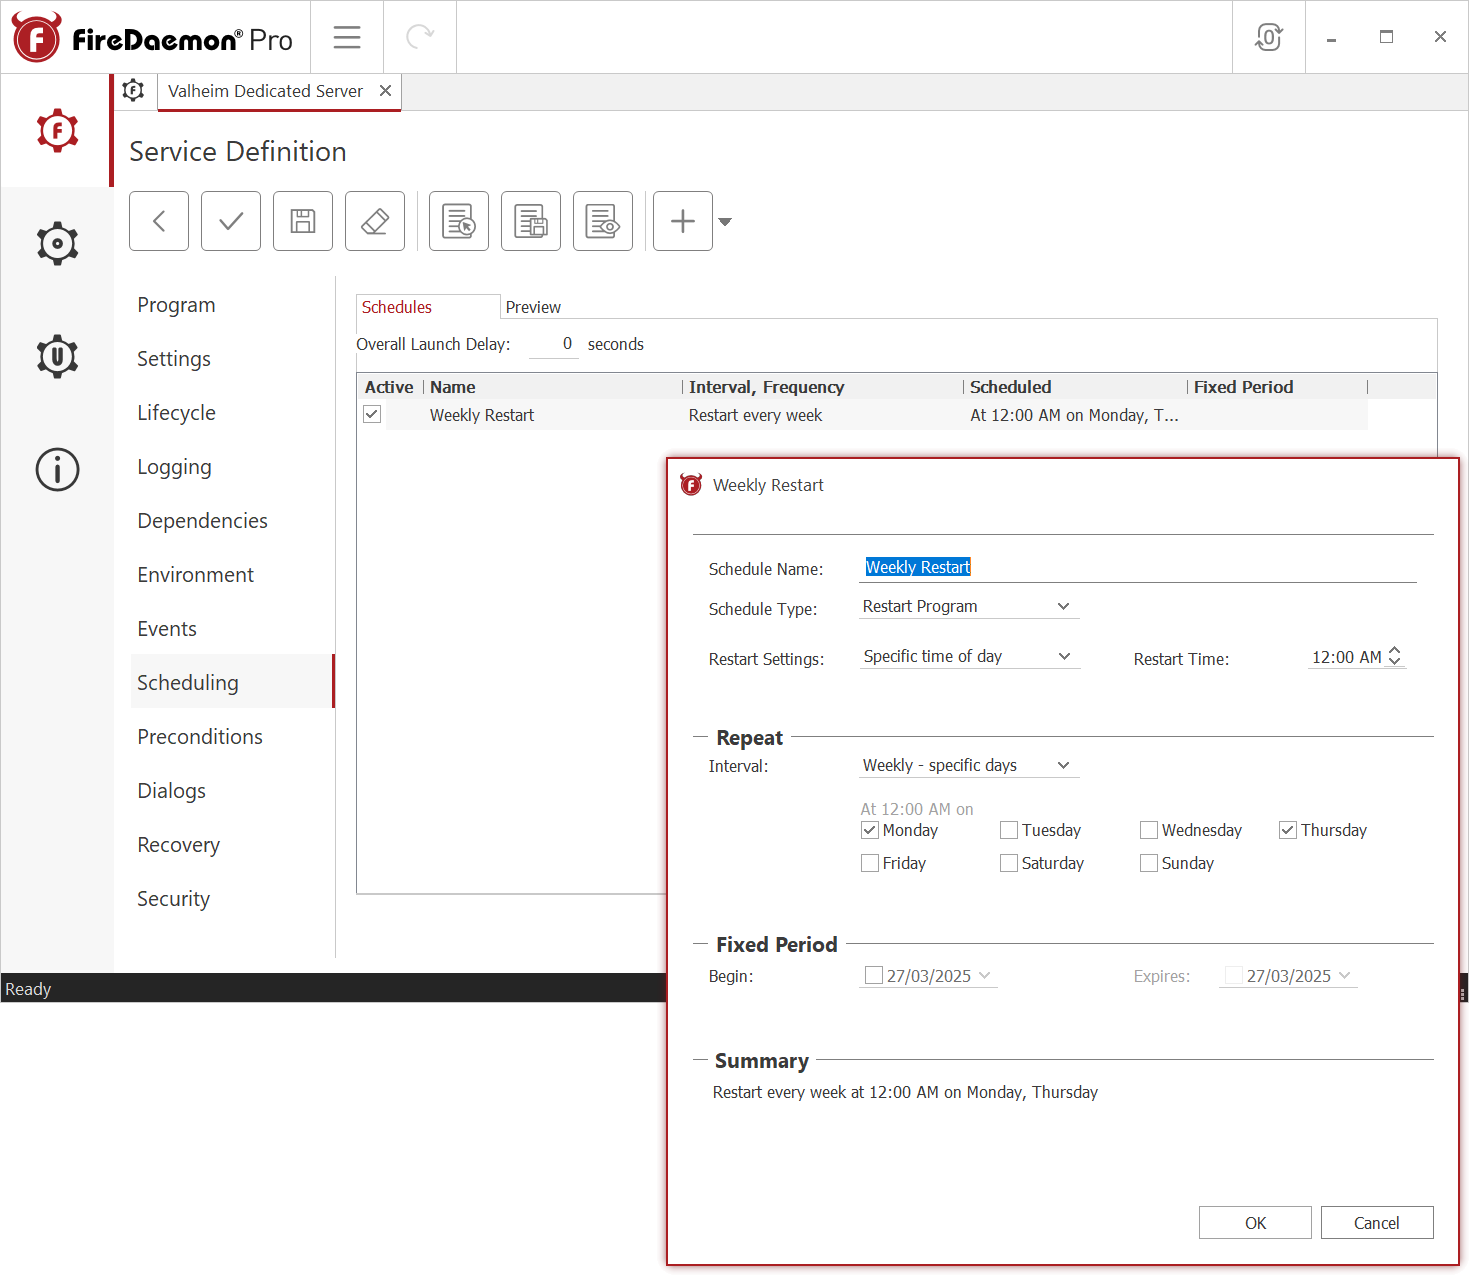Screen dimensions: 1470x1275
Task: Open the Restart Settings dropdown
Action: tap(969, 657)
